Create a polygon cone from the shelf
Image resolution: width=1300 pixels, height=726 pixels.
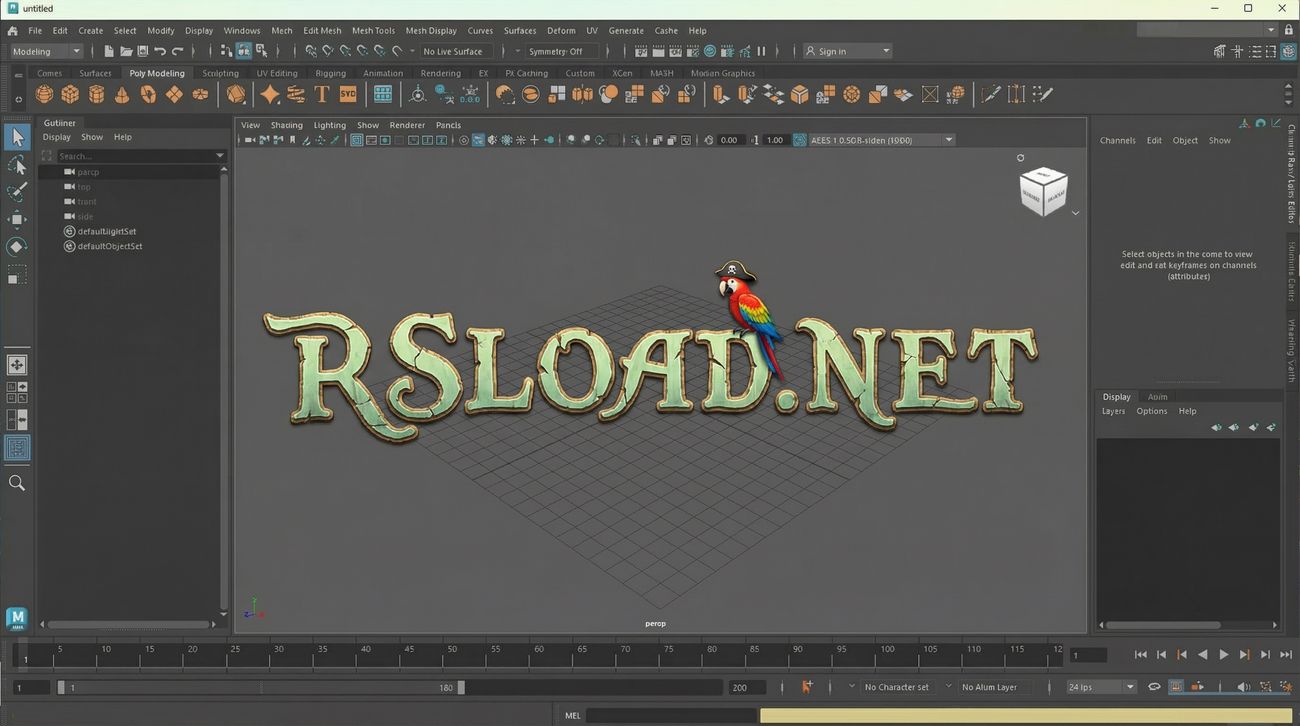(x=122, y=94)
